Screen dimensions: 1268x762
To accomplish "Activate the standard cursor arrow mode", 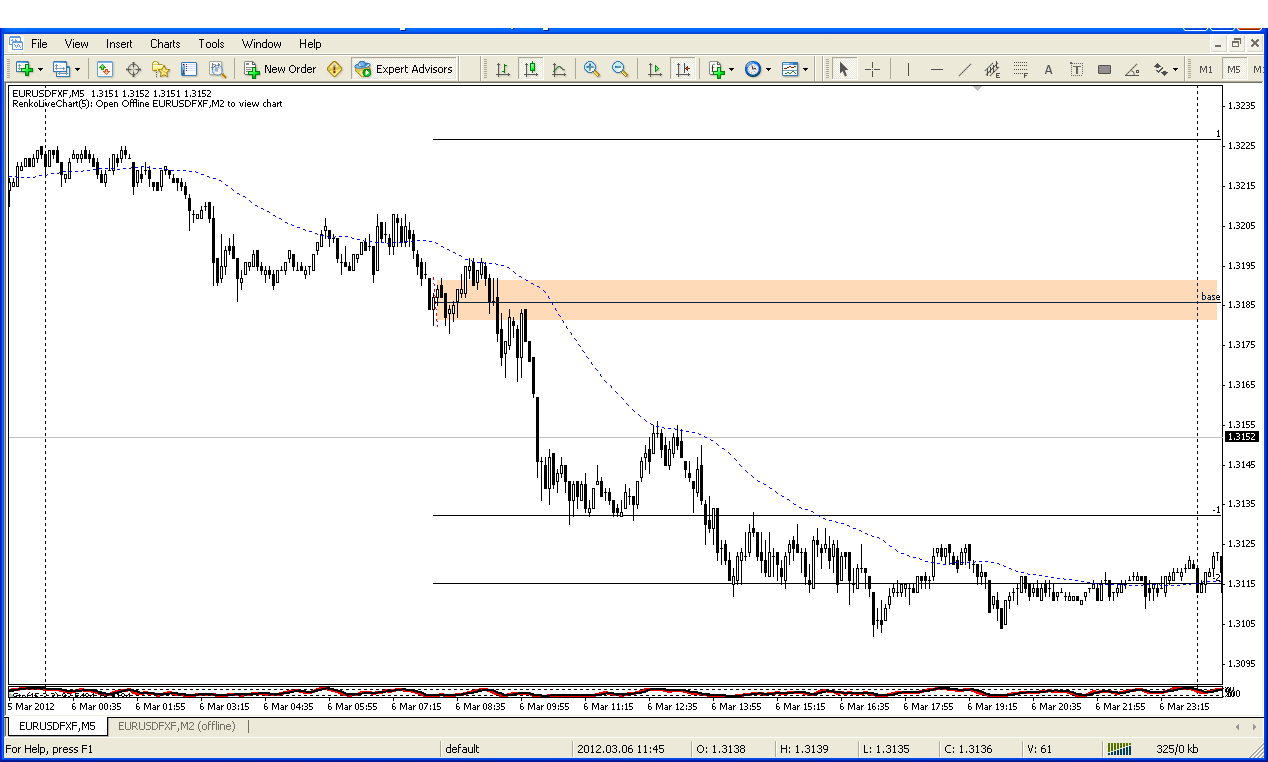I will [x=843, y=69].
